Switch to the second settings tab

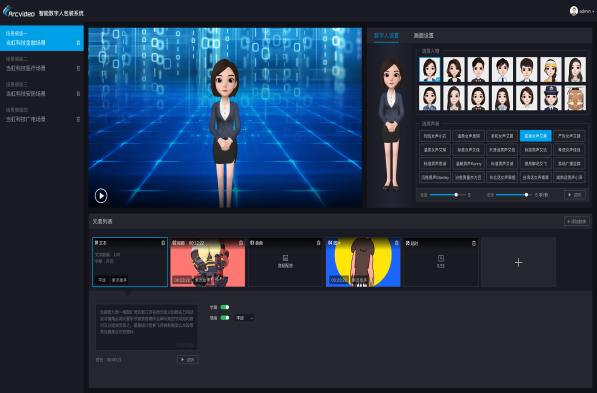point(423,36)
